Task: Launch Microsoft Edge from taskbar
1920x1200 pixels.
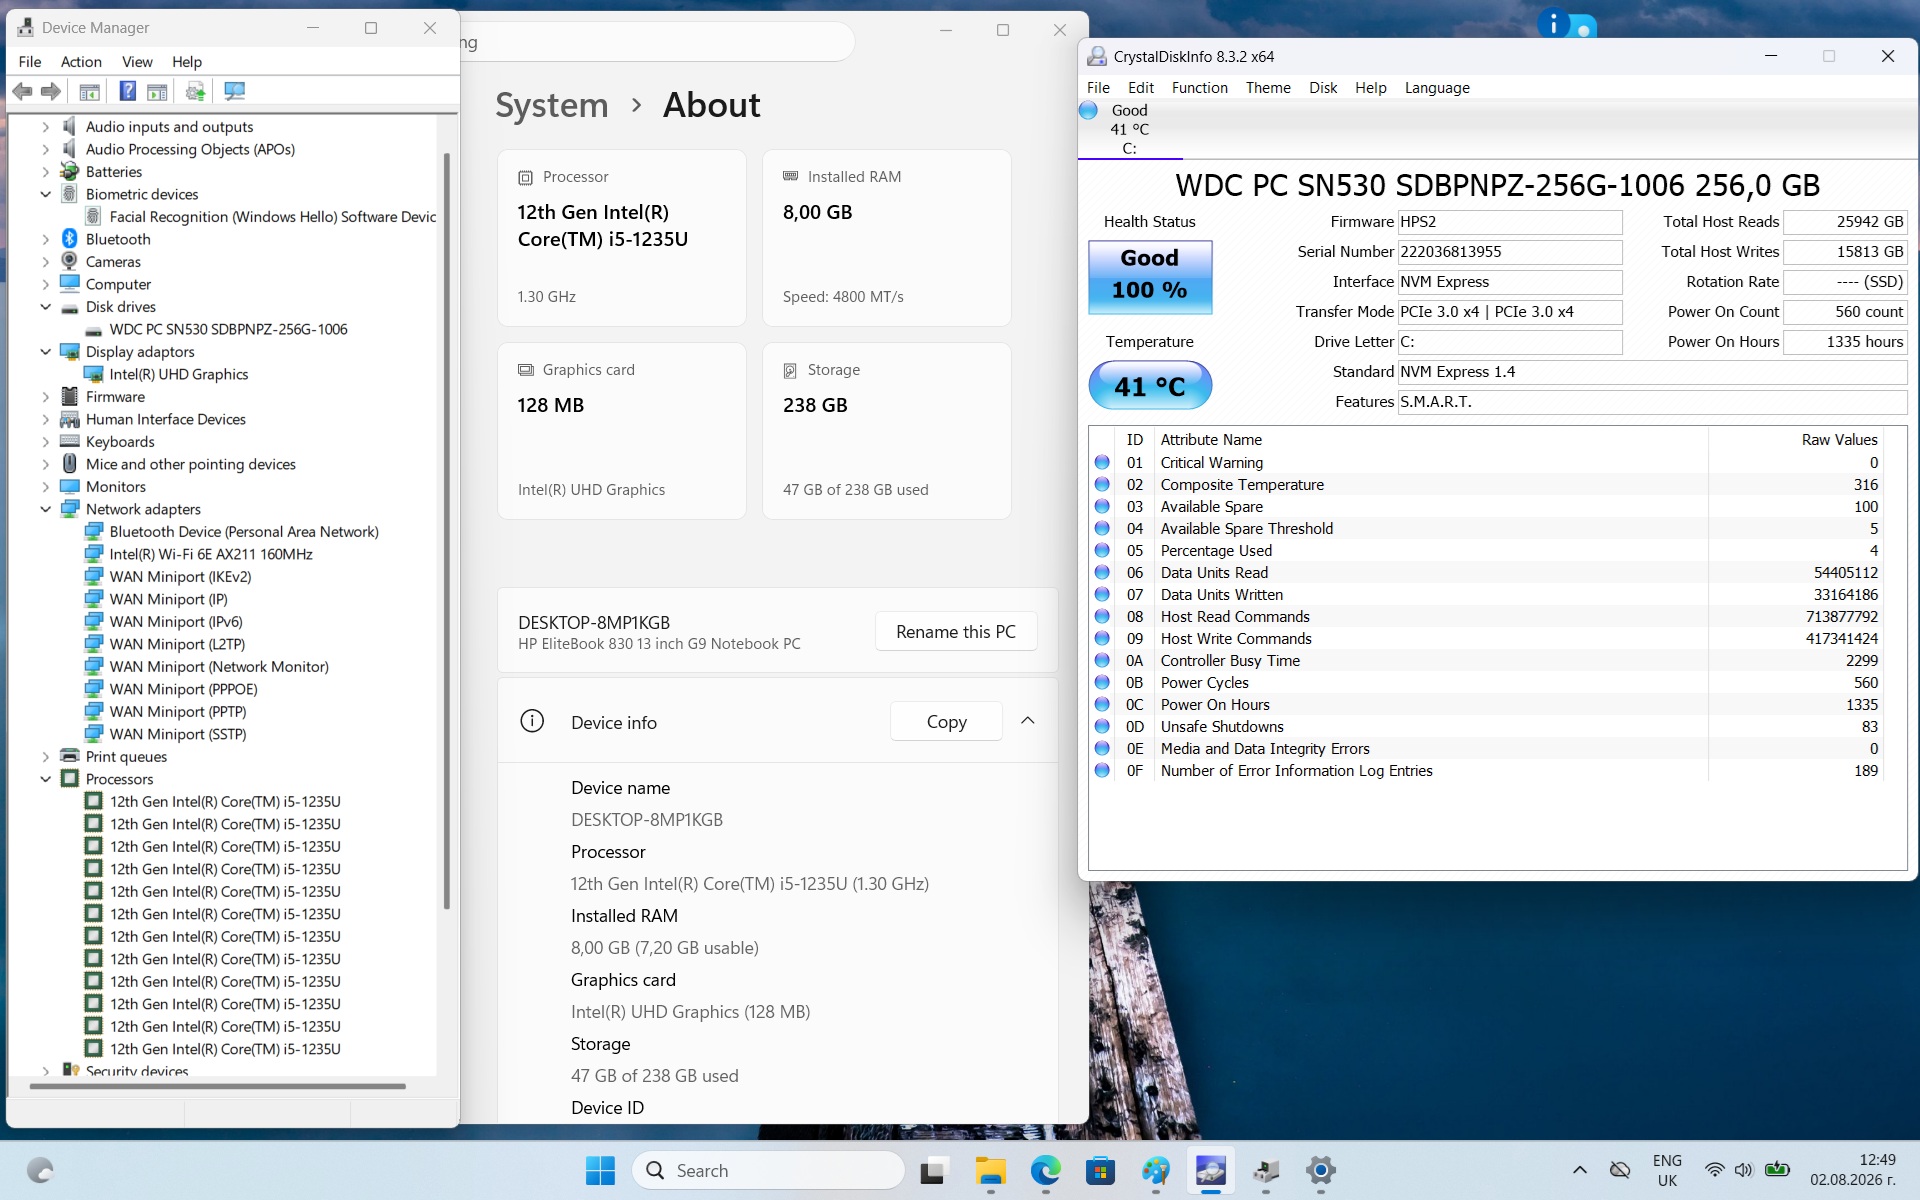Action: 1045,1170
